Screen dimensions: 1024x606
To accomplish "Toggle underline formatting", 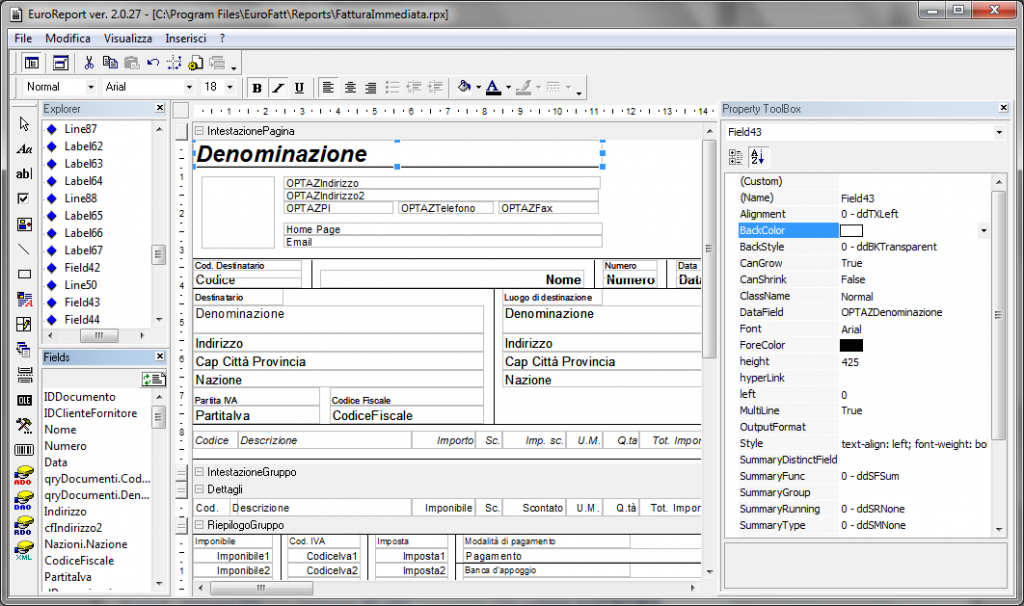I will [x=298, y=87].
